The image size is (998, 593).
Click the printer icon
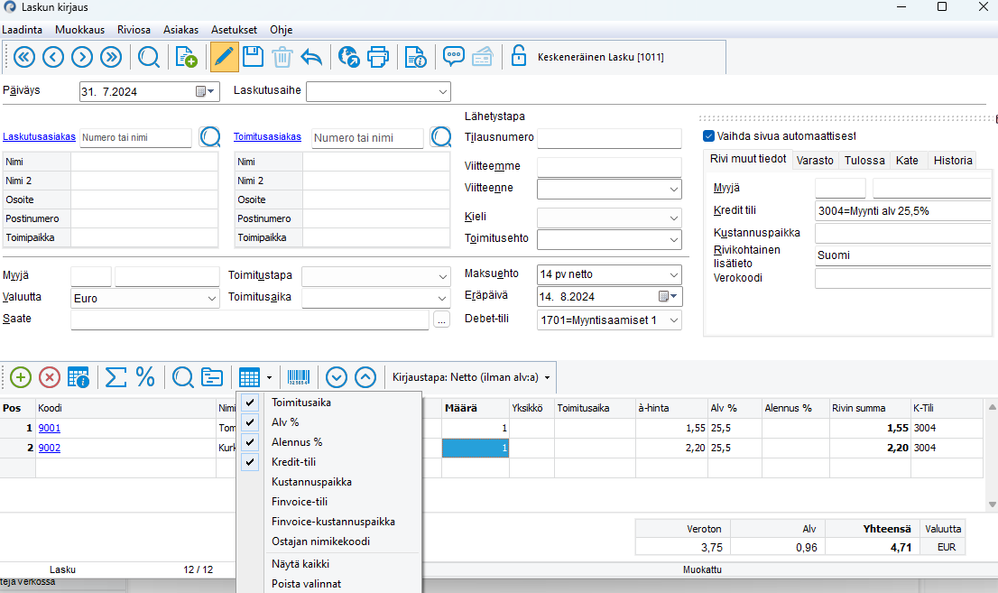click(x=378, y=57)
